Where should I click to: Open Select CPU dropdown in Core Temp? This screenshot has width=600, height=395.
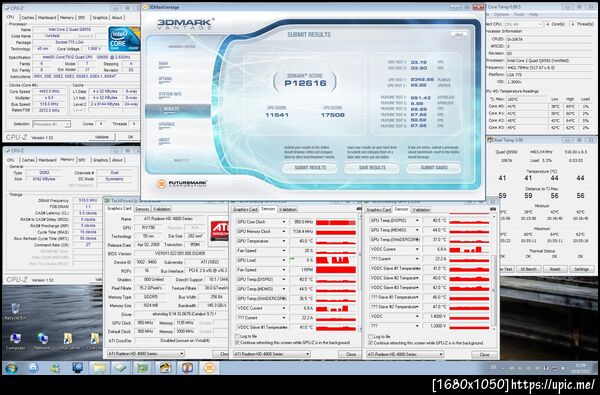(x=523, y=24)
